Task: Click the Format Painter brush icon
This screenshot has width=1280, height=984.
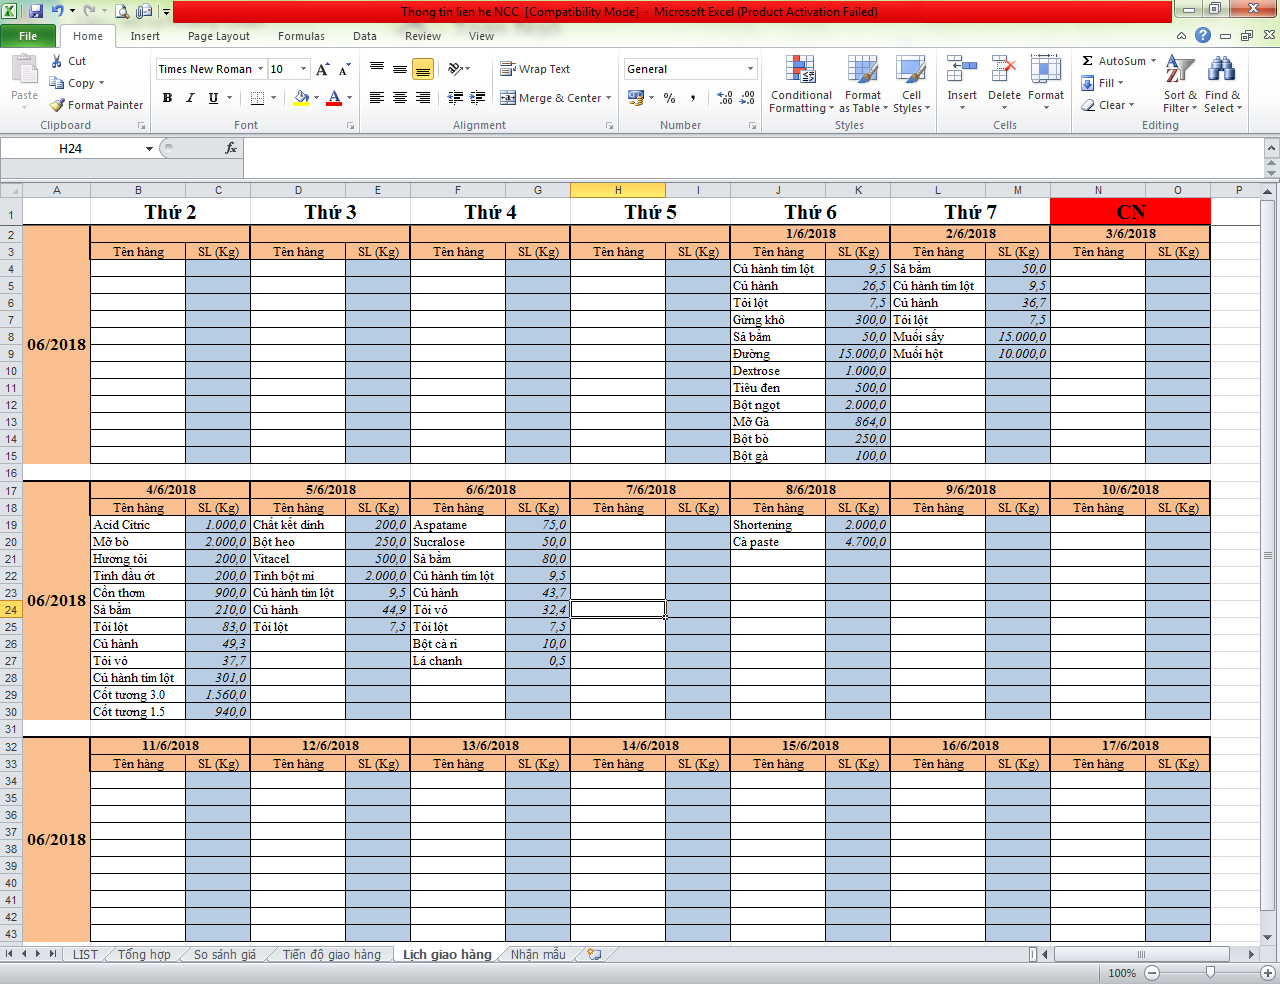Action: point(58,105)
